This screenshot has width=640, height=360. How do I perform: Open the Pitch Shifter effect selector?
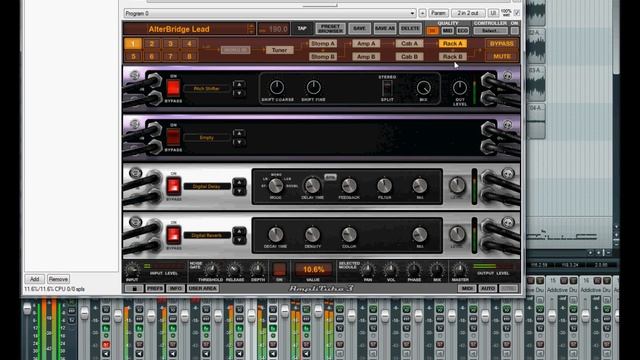(x=207, y=89)
